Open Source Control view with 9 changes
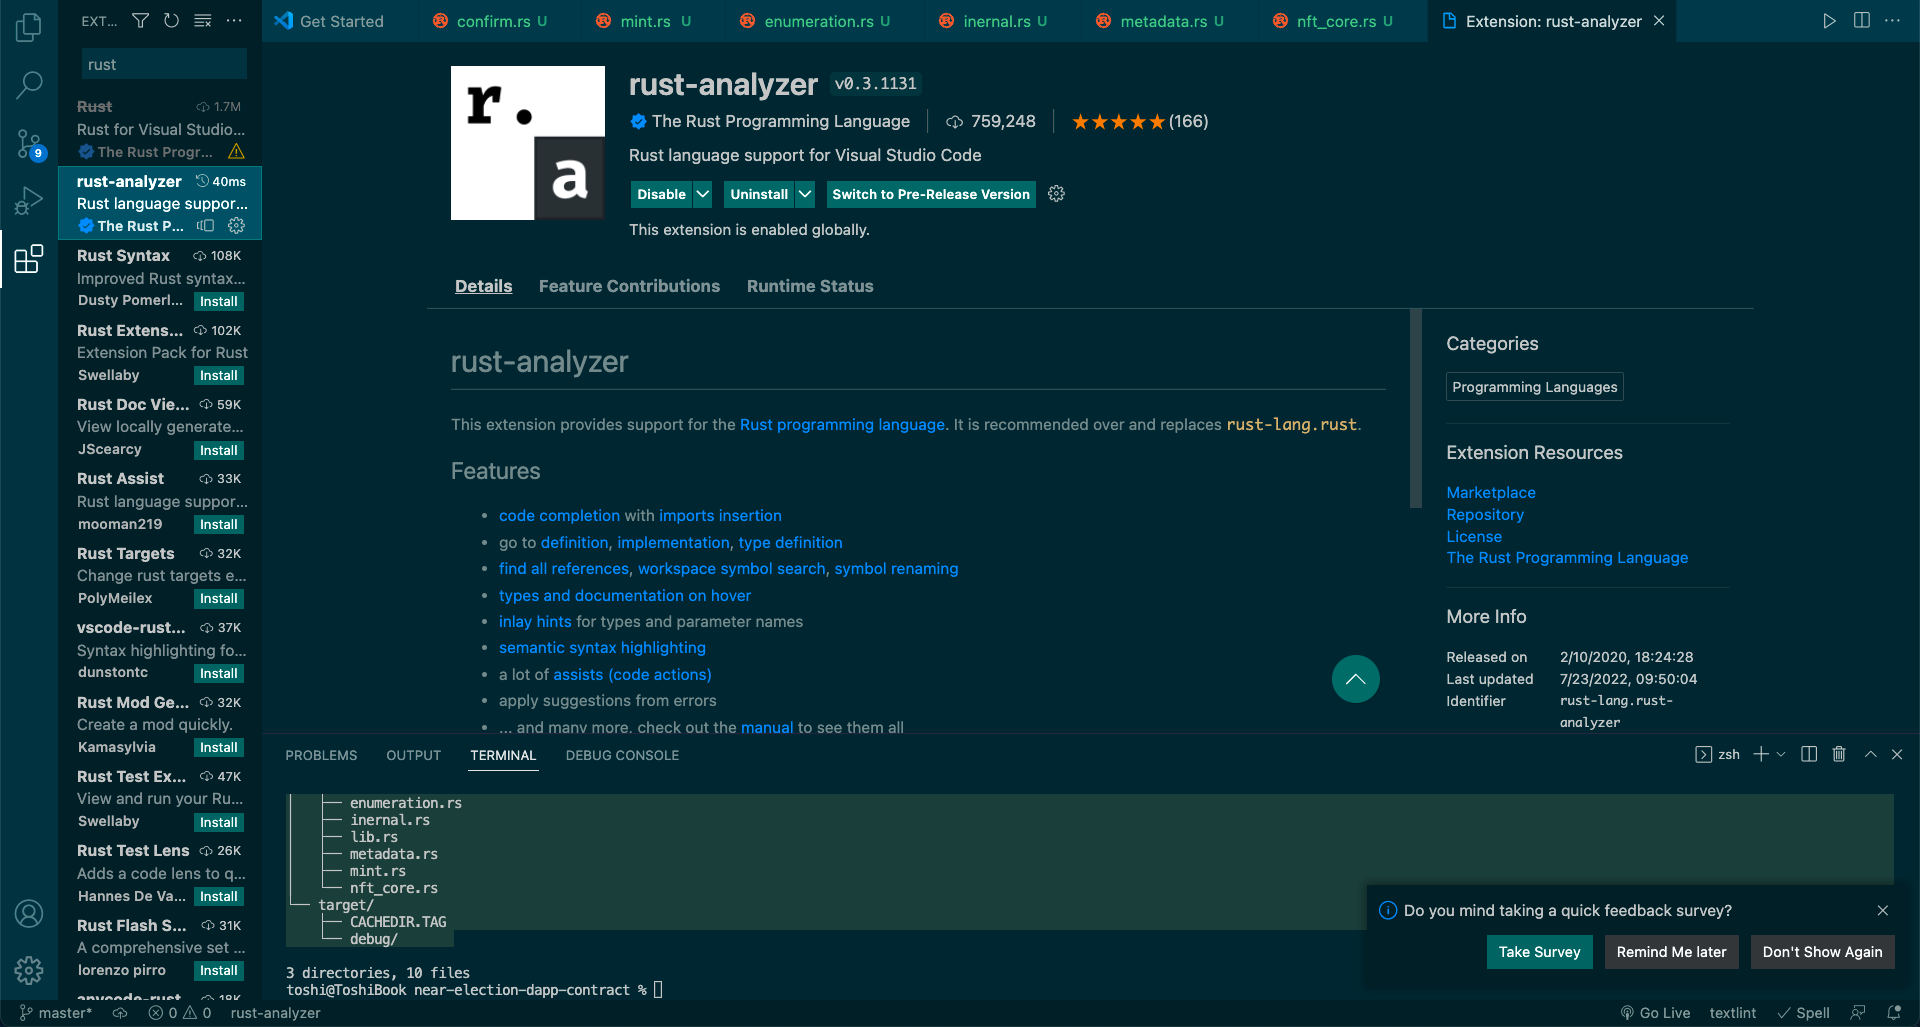Image resolution: width=1920 pixels, height=1027 pixels. [29, 144]
